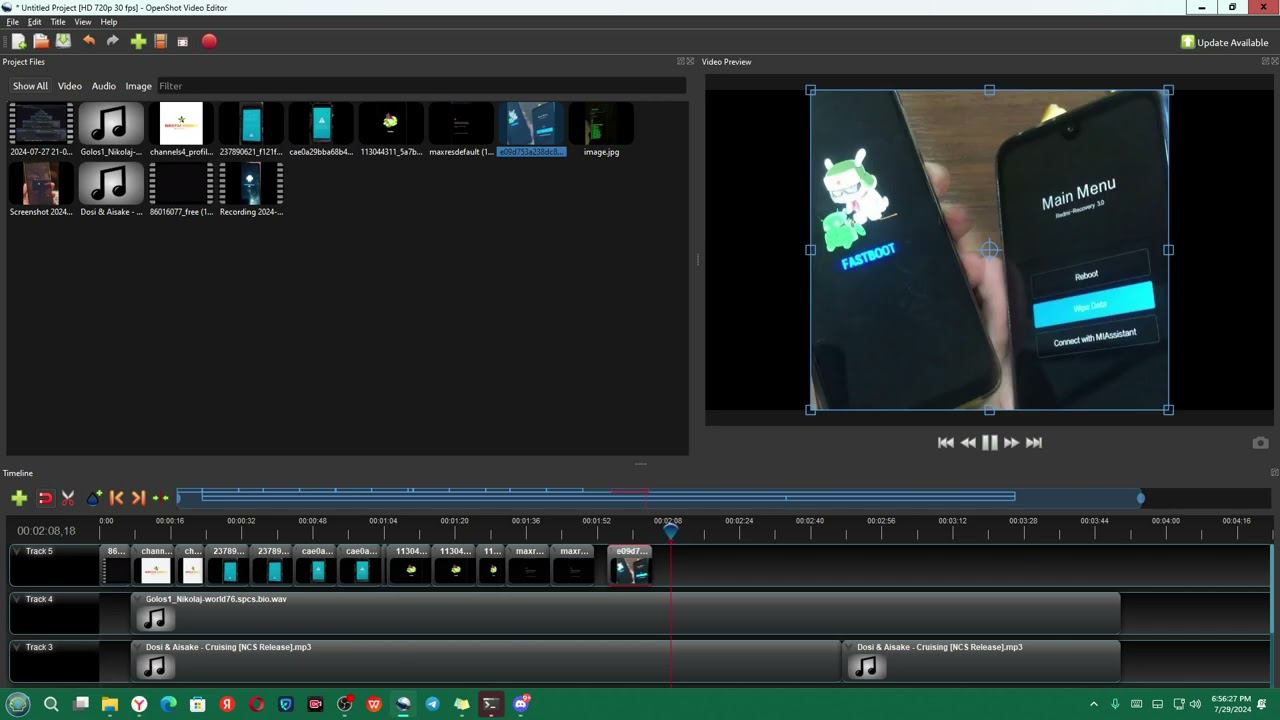This screenshot has width=1280, height=720.
Task: Open the File menu
Action: tap(13, 22)
